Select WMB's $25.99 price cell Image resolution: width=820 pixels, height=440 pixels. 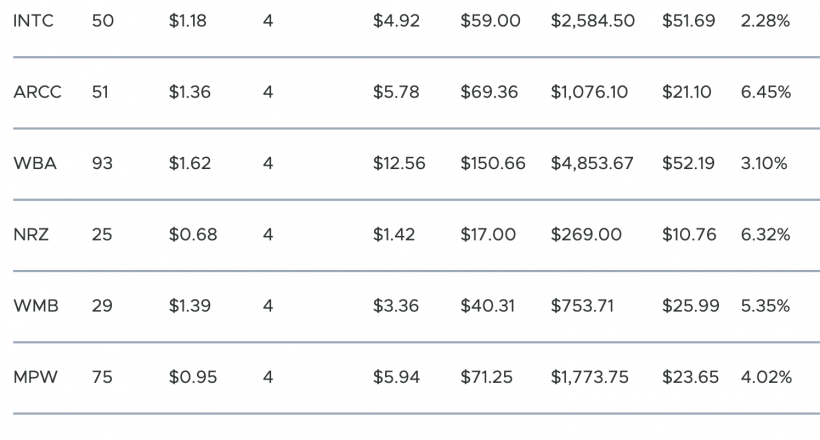point(690,306)
